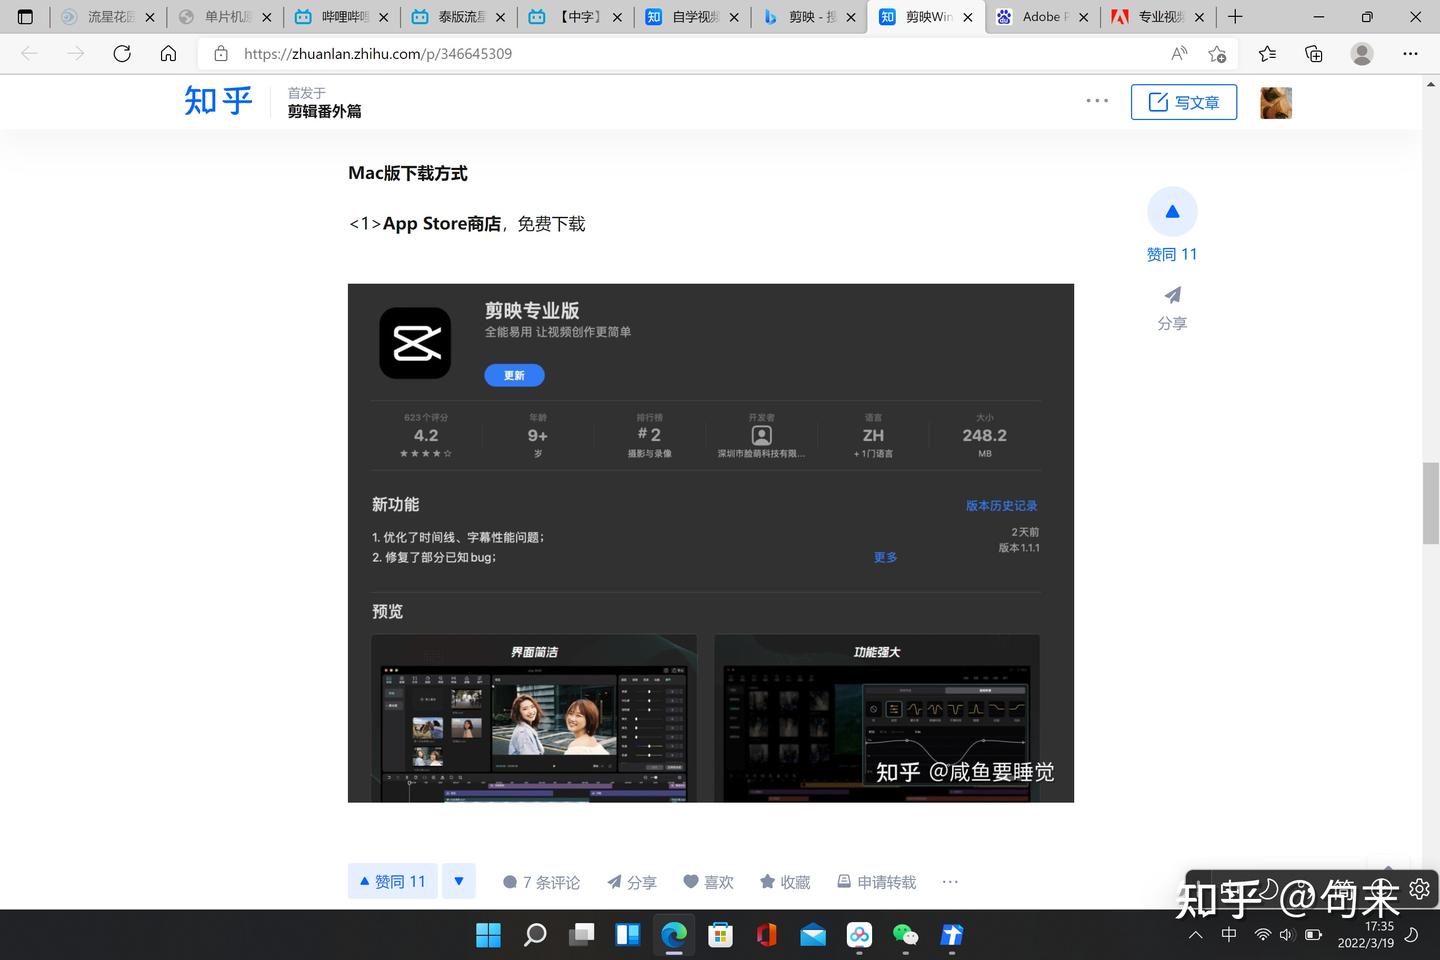Screen dimensions: 1440x960
Task: Open the Edge tab actions menu icon
Action: (x=25, y=17)
